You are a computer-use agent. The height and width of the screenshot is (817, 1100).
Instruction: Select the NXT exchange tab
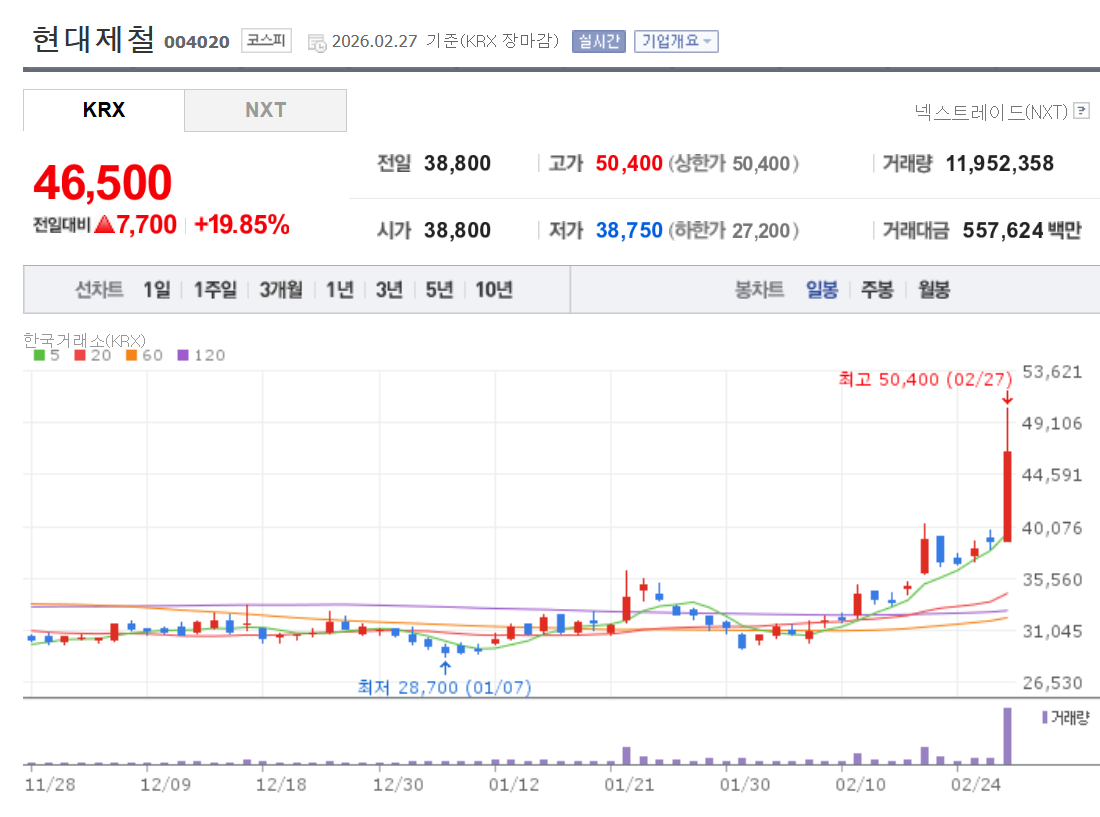[264, 111]
